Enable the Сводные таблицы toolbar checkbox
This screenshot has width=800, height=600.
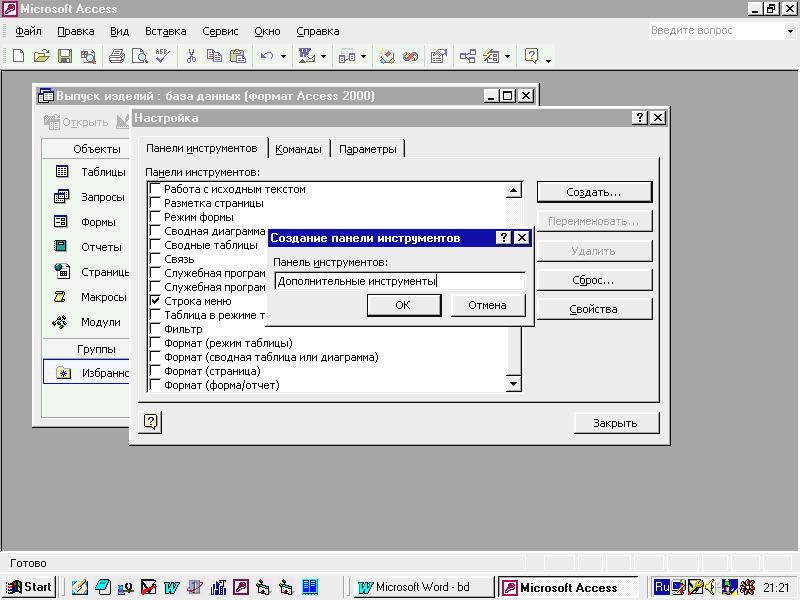click(x=155, y=245)
